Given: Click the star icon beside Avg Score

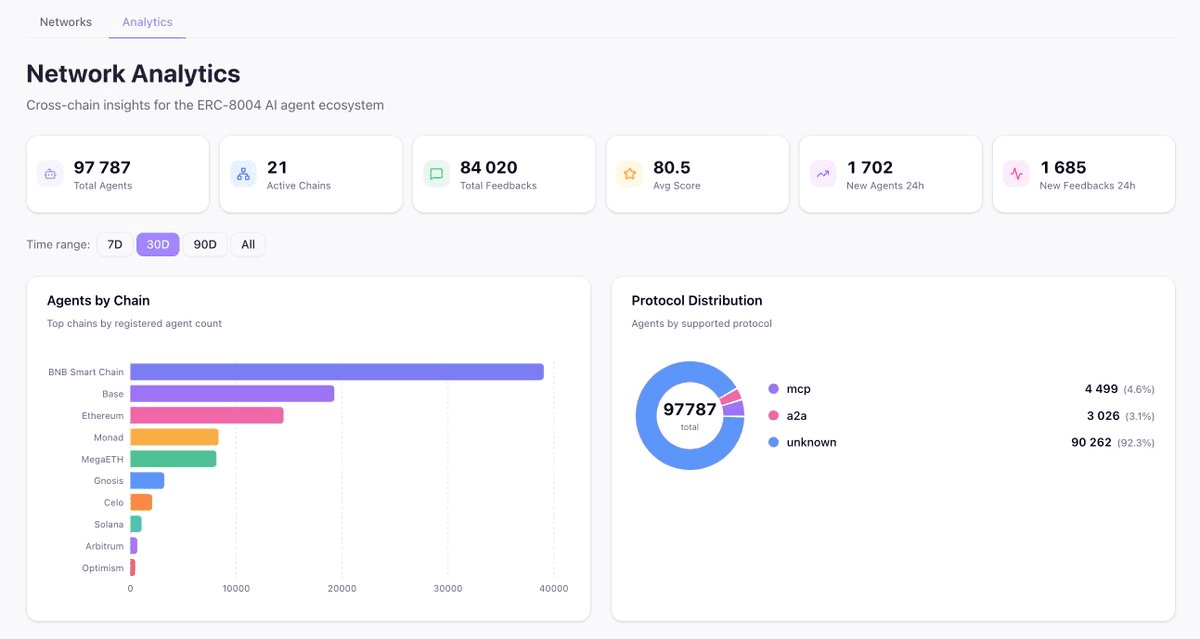Looking at the screenshot, I should (x=630, y=174).
